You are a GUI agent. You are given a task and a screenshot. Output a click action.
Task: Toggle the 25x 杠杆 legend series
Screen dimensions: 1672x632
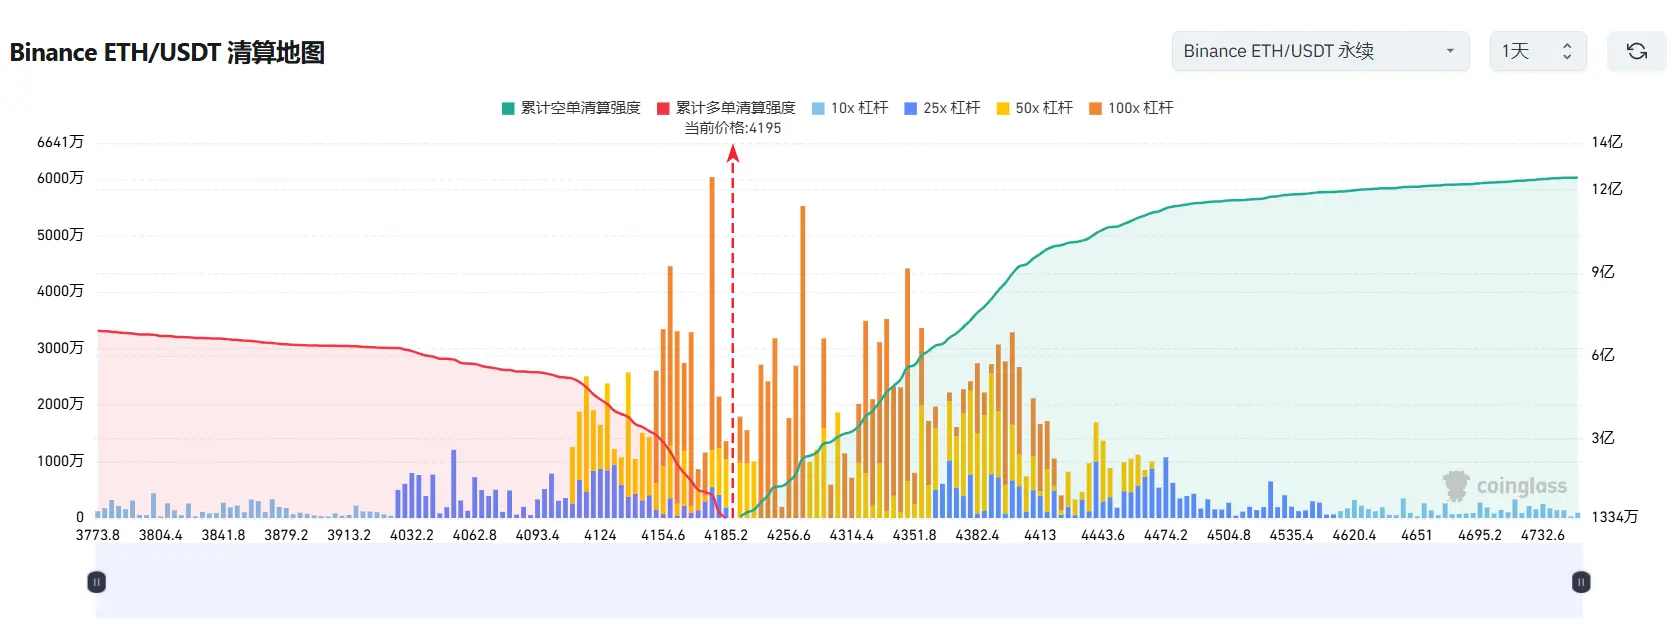[942, 108]
